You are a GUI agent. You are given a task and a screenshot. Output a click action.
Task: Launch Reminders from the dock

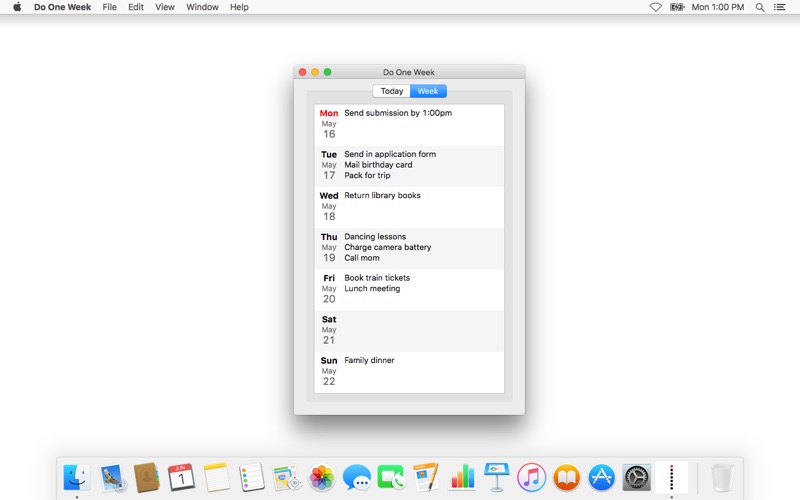pyautogui.click(x=252, y=478)
